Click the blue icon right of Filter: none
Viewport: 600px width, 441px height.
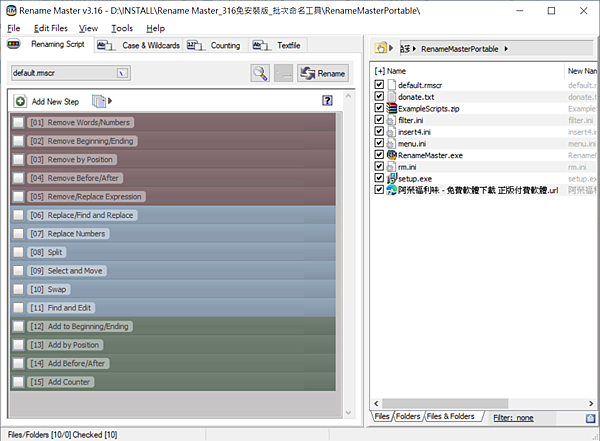click(590, 418)
